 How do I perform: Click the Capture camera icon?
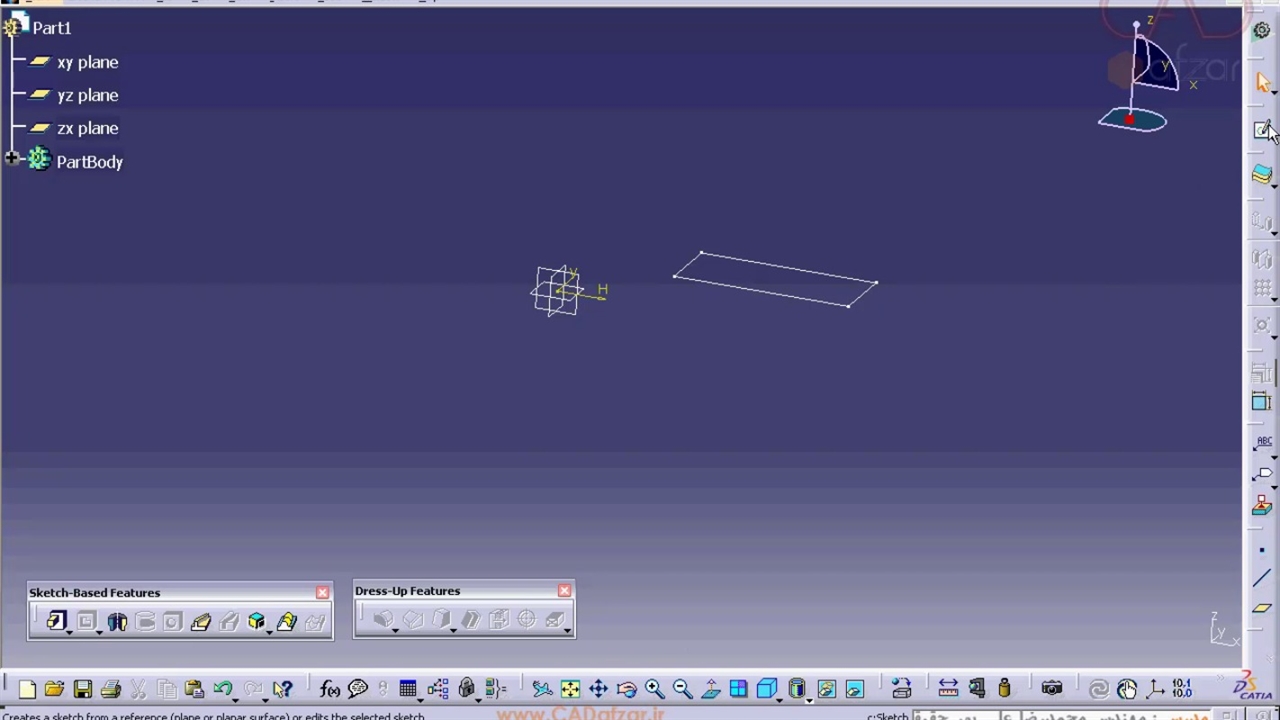[x=1051, y=689]
